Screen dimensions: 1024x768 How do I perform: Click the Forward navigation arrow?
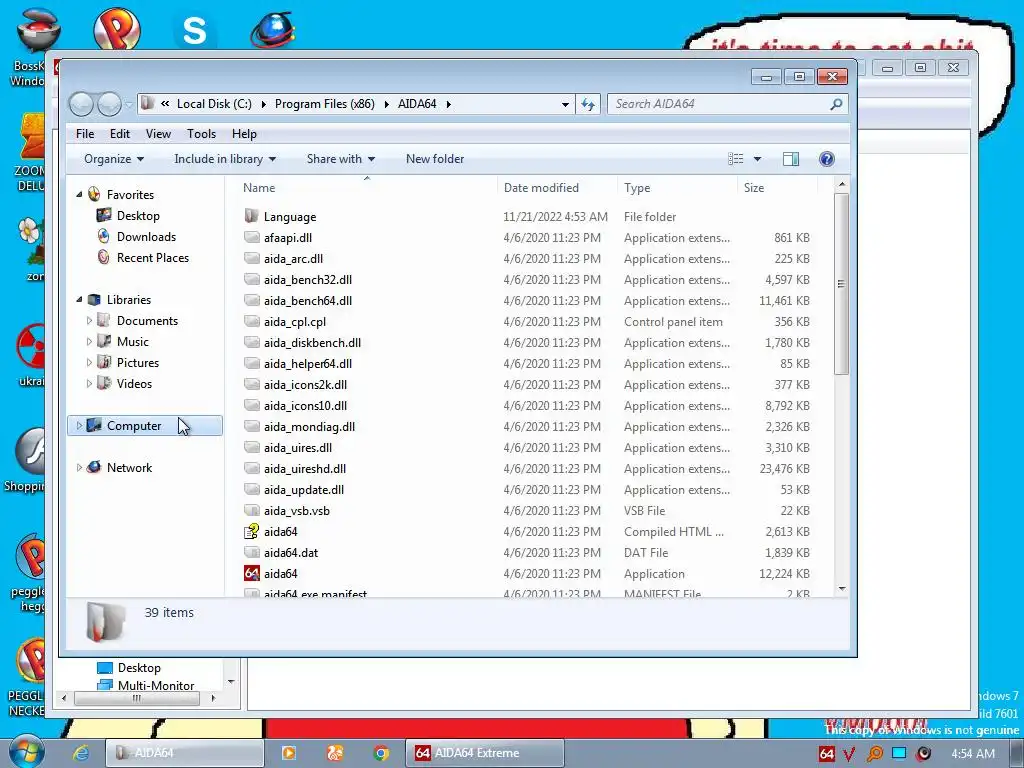tap(108, 104)
